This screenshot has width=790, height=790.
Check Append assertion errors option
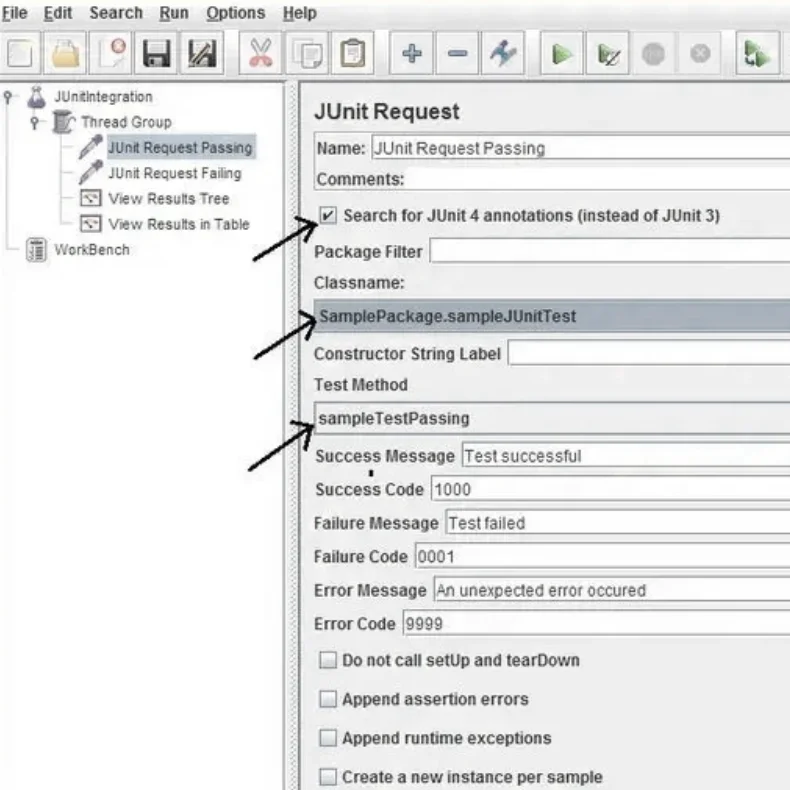tap(327, 699)
